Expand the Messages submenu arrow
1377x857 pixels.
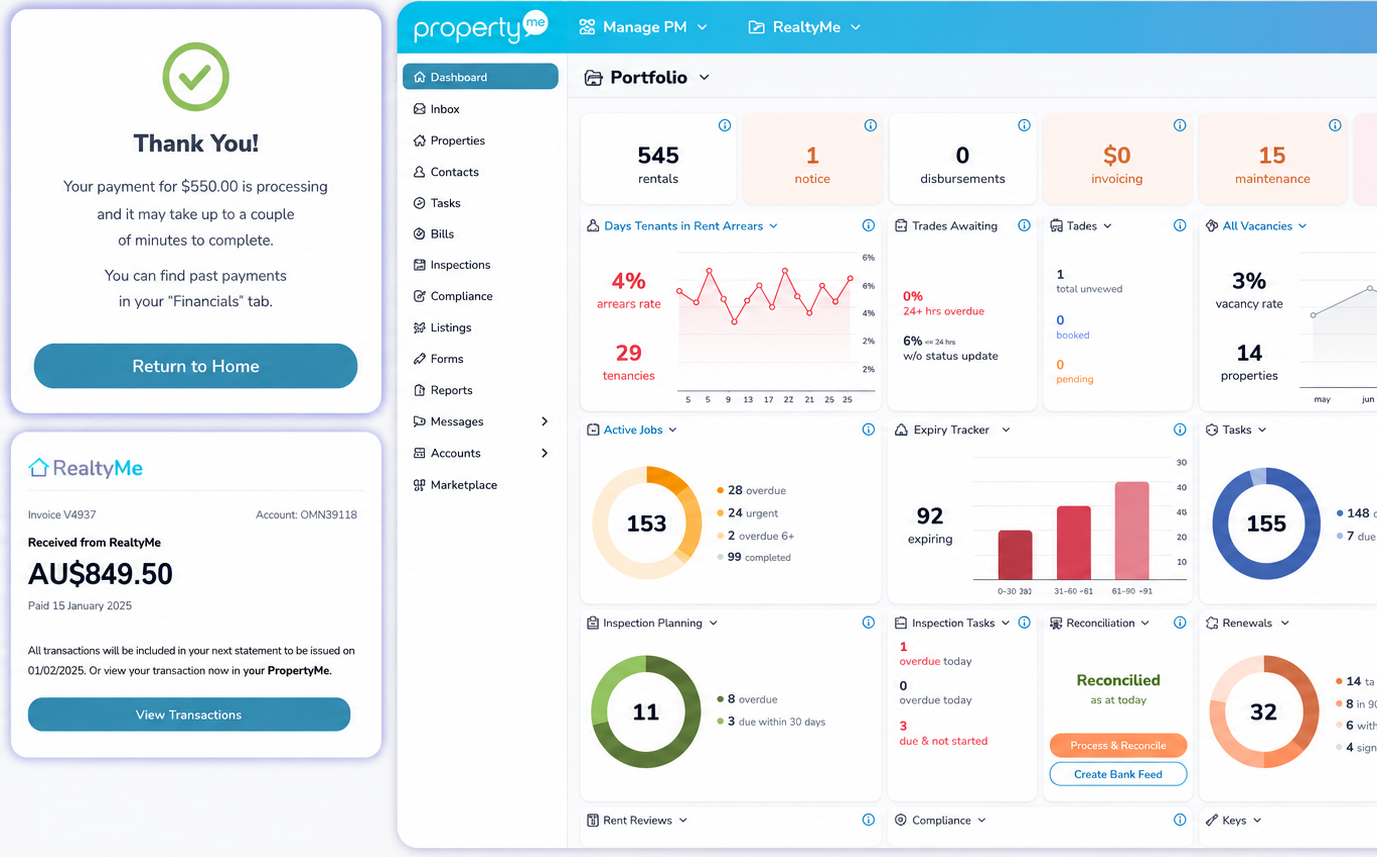(545, 422)
